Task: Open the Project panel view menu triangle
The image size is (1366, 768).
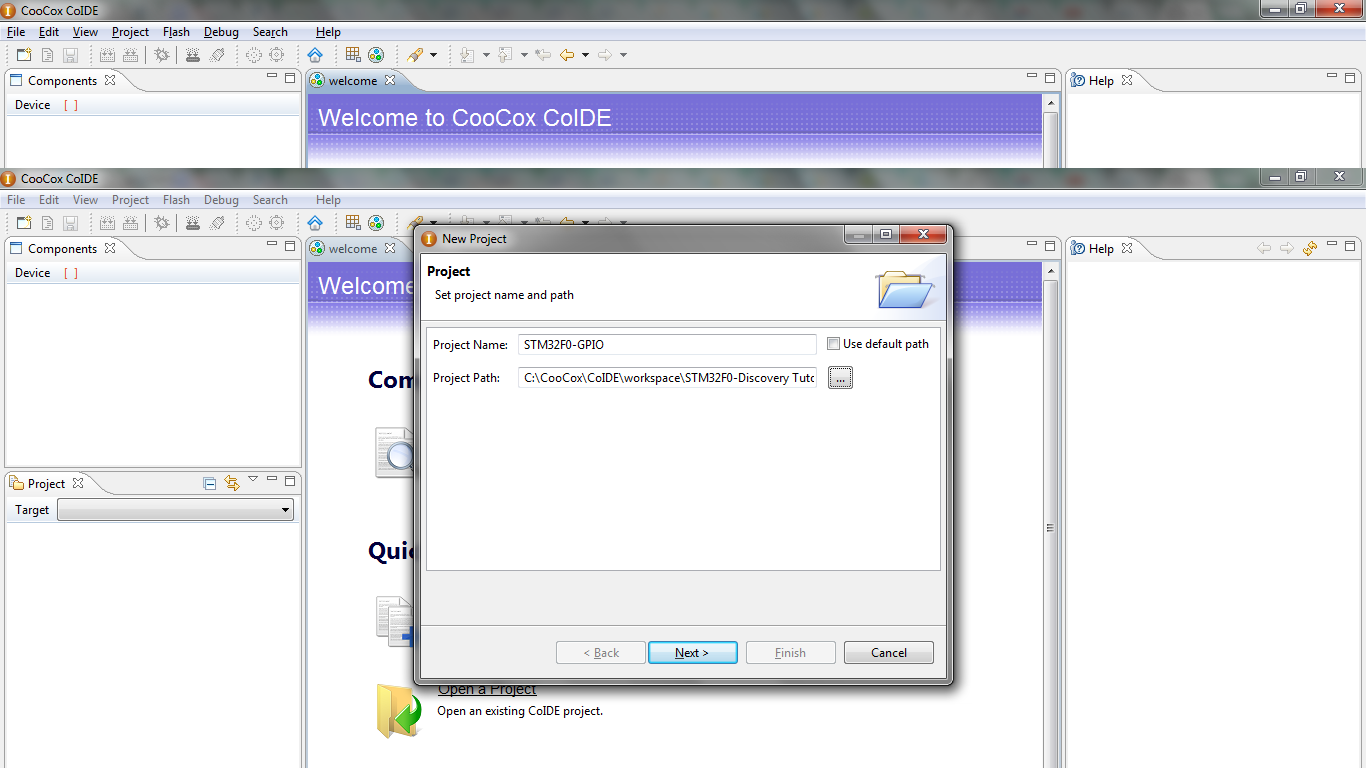Action: pos(253,480)
